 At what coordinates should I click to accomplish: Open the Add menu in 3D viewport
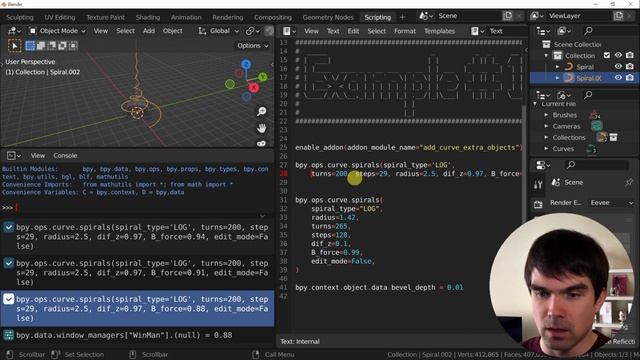coord(149,31)
